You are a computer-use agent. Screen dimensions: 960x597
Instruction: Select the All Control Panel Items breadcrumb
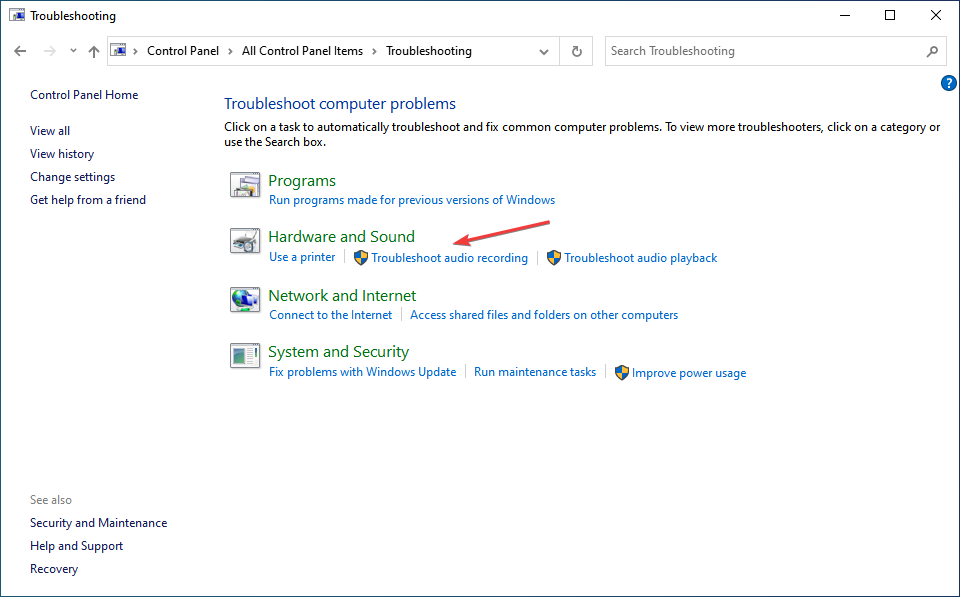pyautogui.click(x=302, y=51)
